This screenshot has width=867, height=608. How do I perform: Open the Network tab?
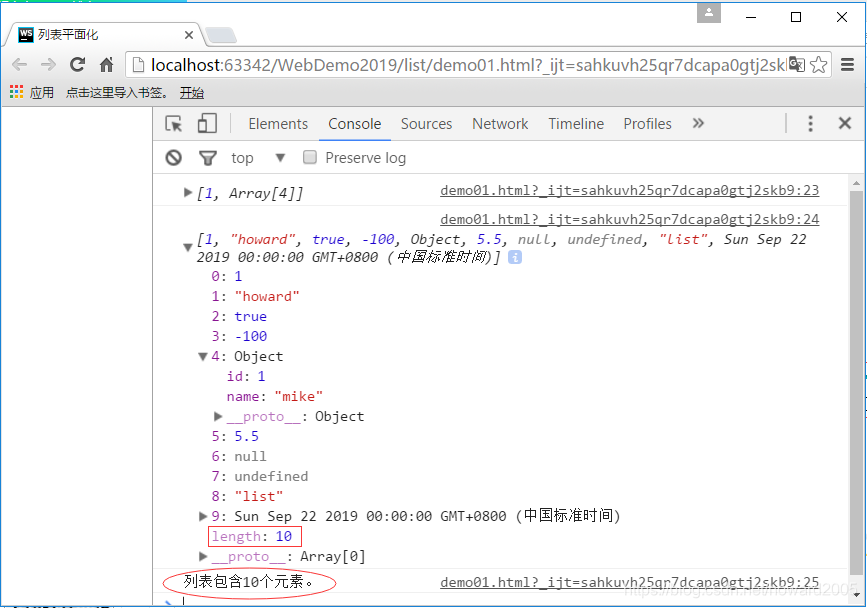(x=500, y=124)
